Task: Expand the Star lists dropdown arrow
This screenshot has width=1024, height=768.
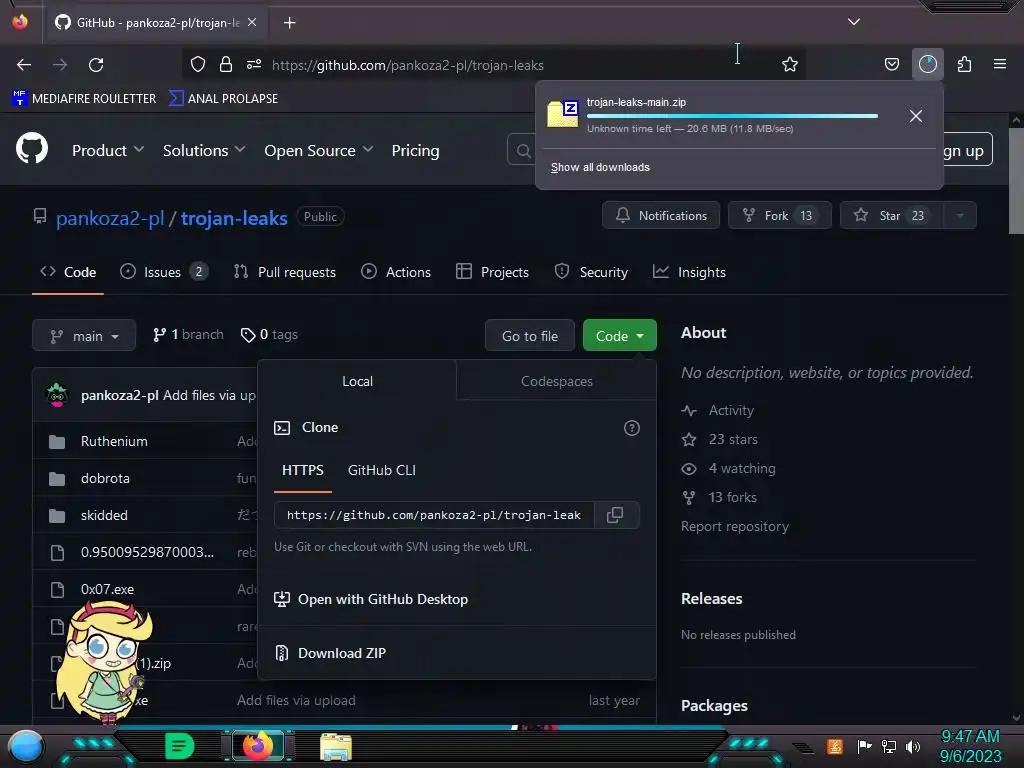Action: [x=960, y=216]
